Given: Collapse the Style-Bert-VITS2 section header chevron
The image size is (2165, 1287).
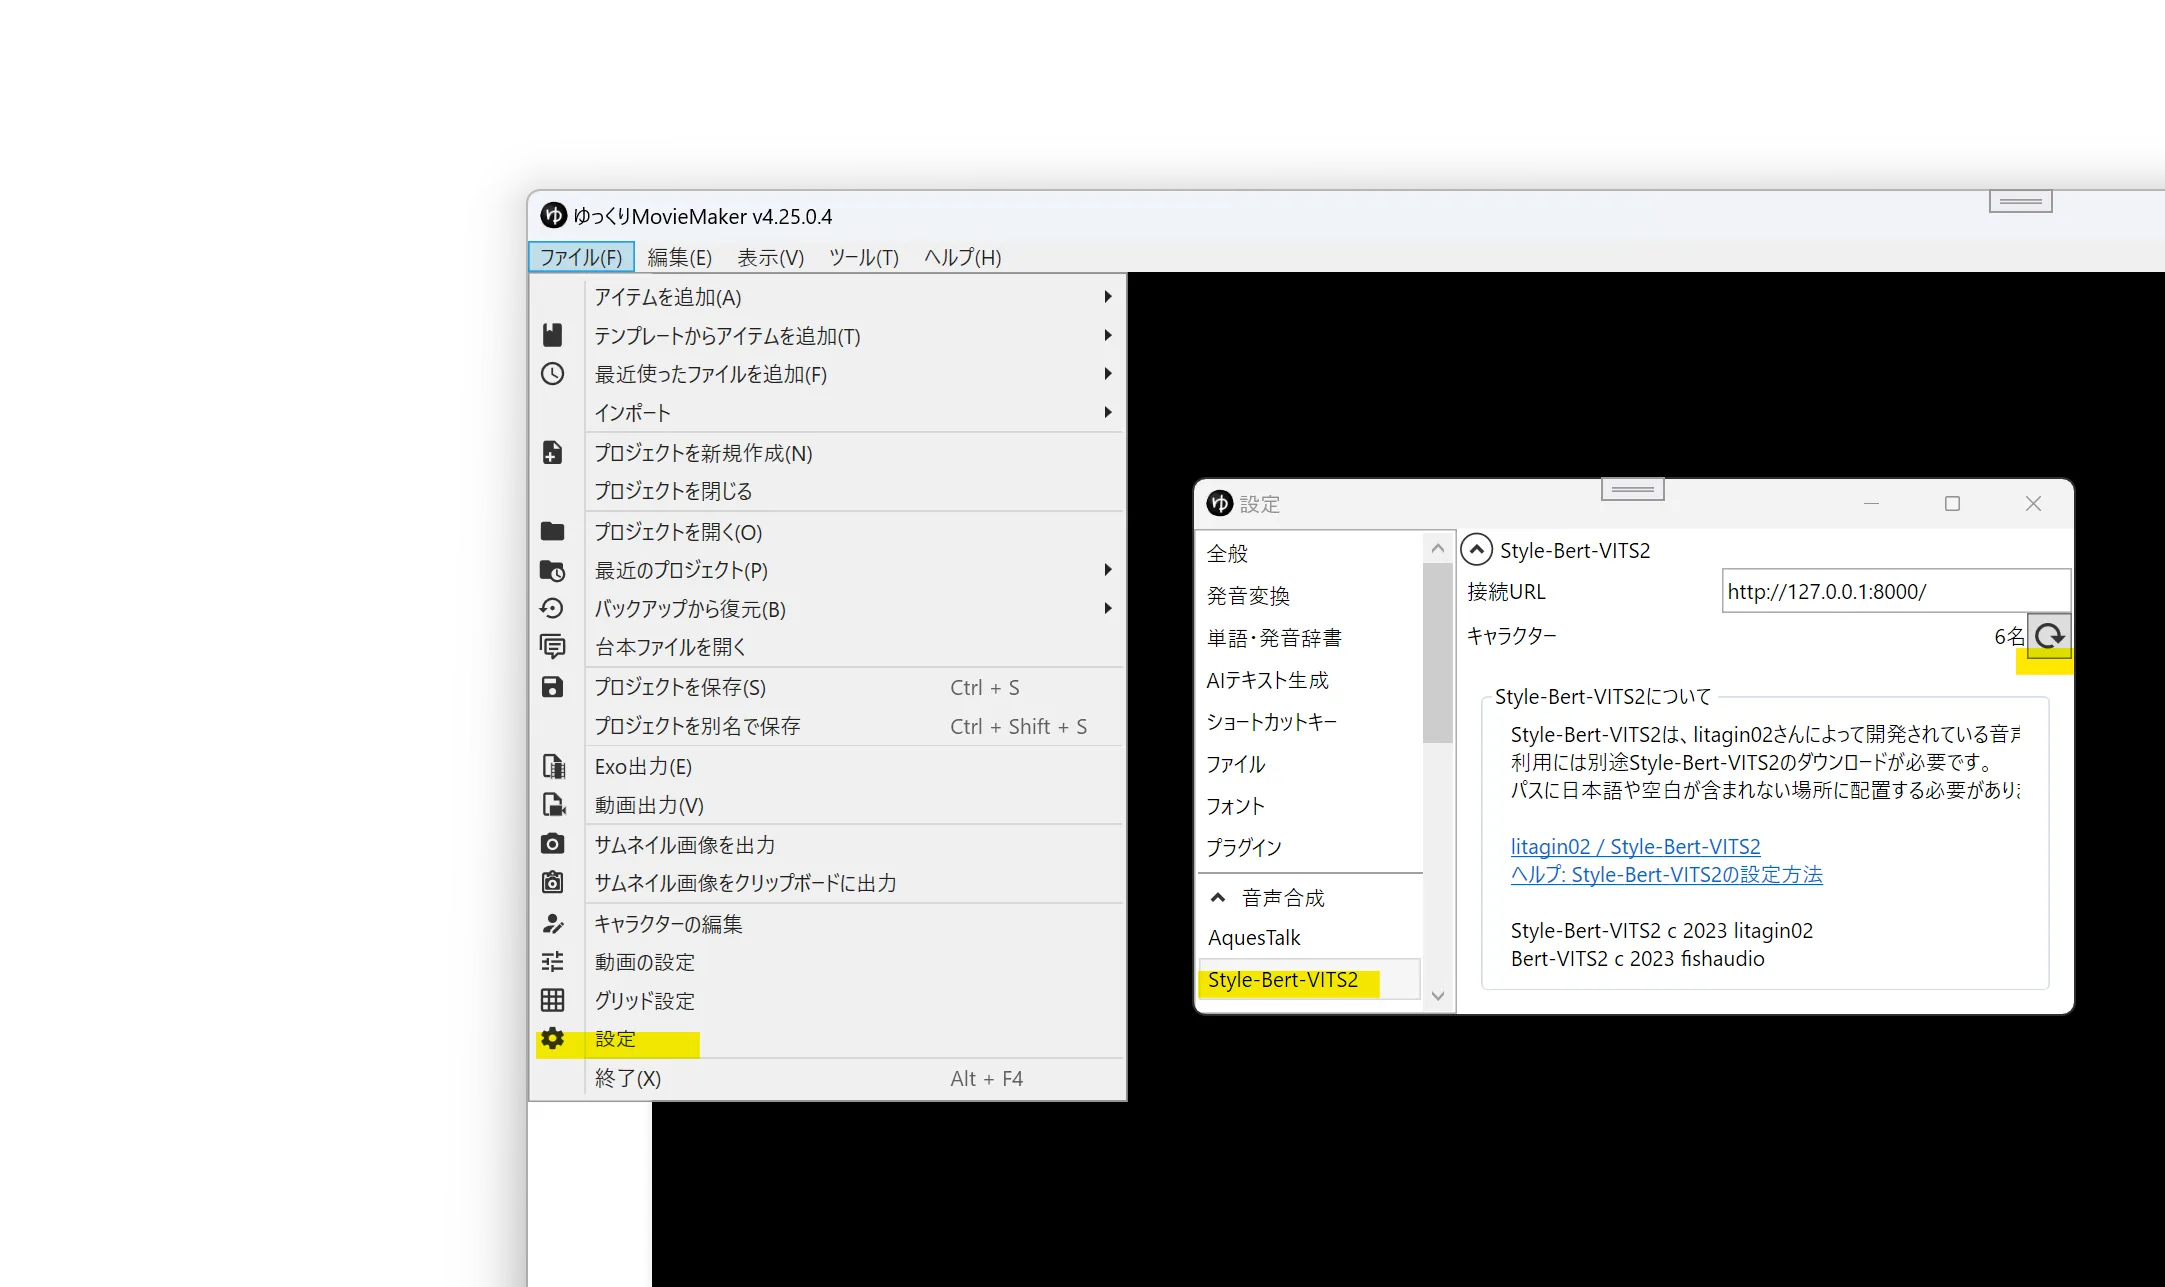Looking at the screenshot, I should coord(1477,550).
